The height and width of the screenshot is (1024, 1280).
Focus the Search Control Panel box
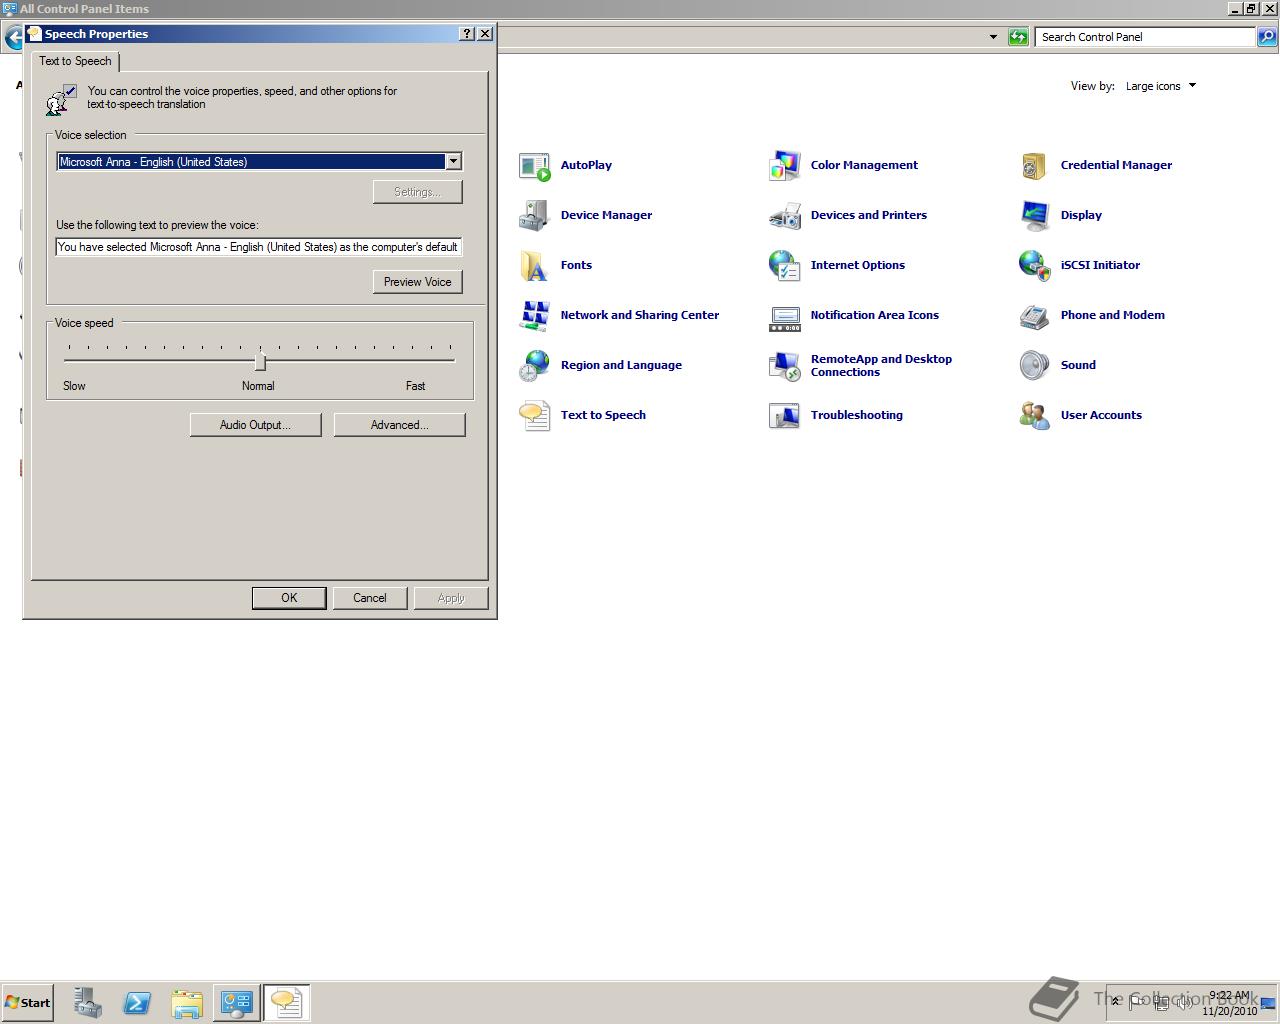(1145, 37)
